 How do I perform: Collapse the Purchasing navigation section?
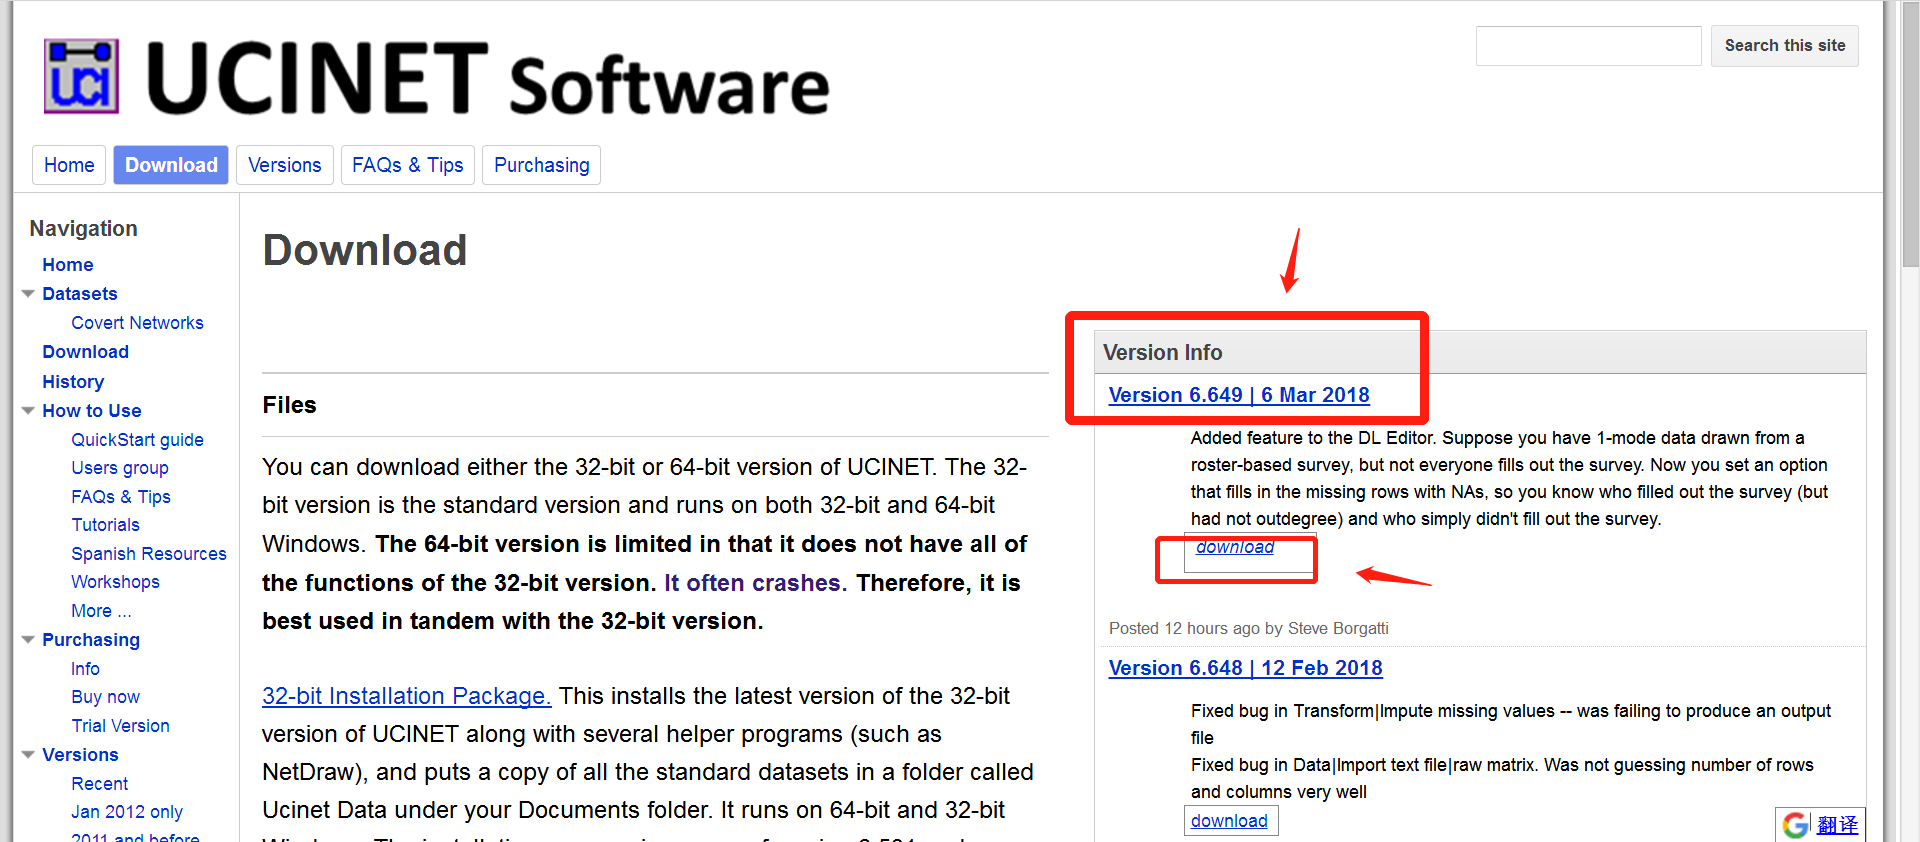coord(28,640)
